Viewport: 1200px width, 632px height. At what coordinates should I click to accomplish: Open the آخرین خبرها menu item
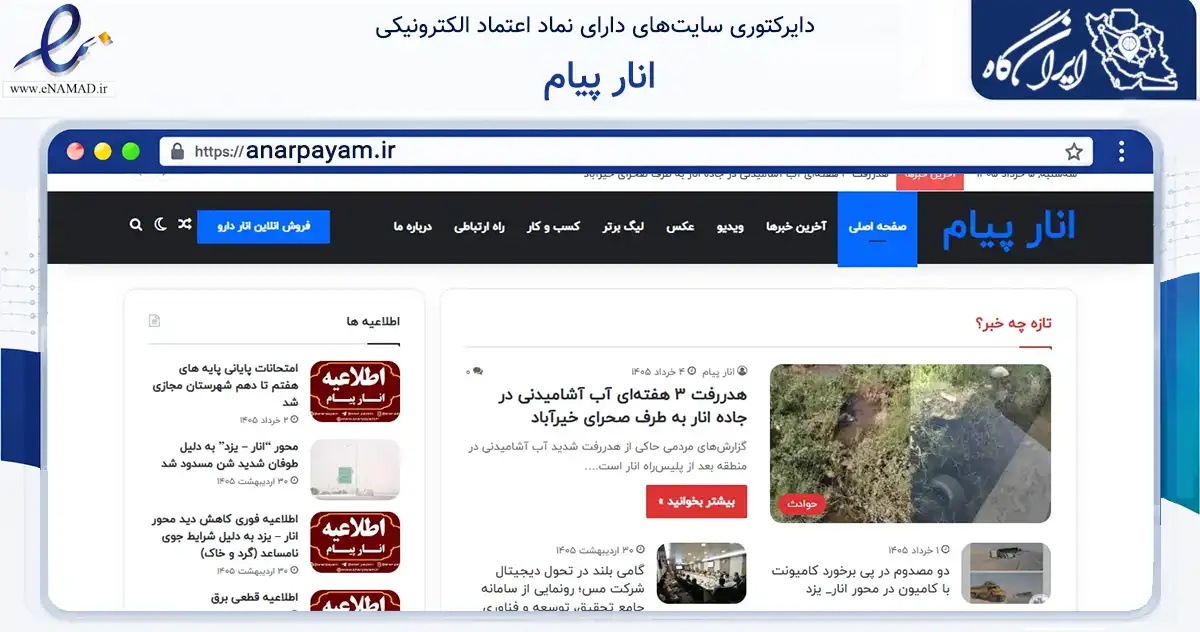coord(796,227)
